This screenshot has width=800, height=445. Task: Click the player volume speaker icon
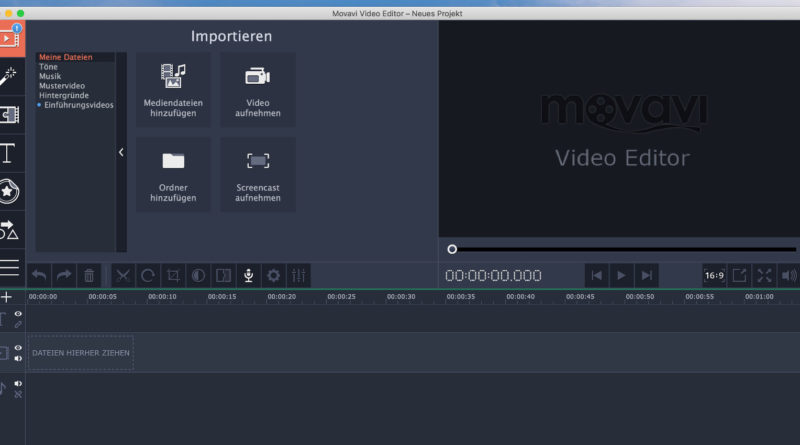(789, 276)
